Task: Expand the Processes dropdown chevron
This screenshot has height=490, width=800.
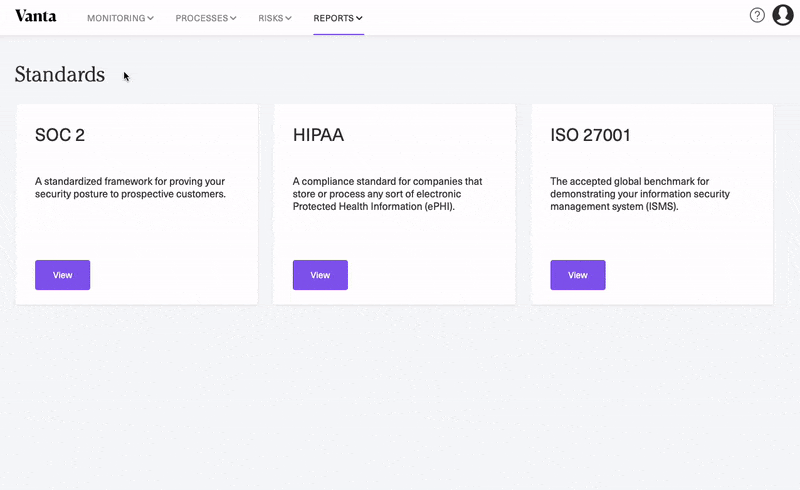Action: [233, 18]
